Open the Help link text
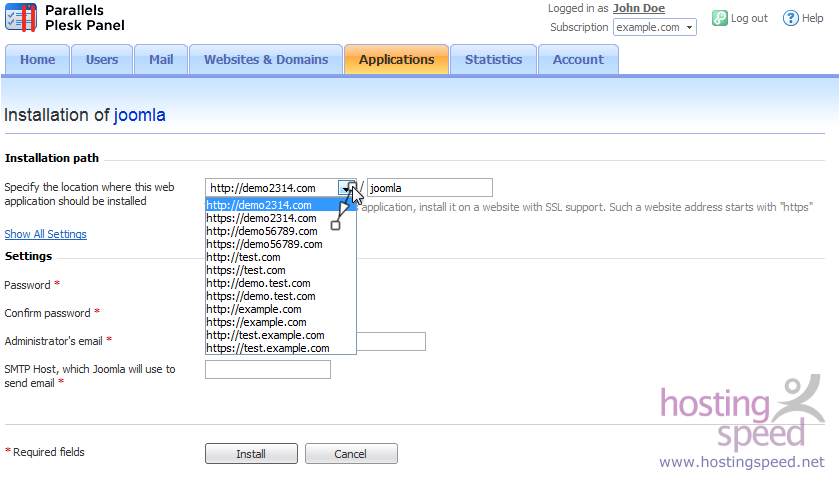Viewport: 840px width, 480px height. [812, 18]
